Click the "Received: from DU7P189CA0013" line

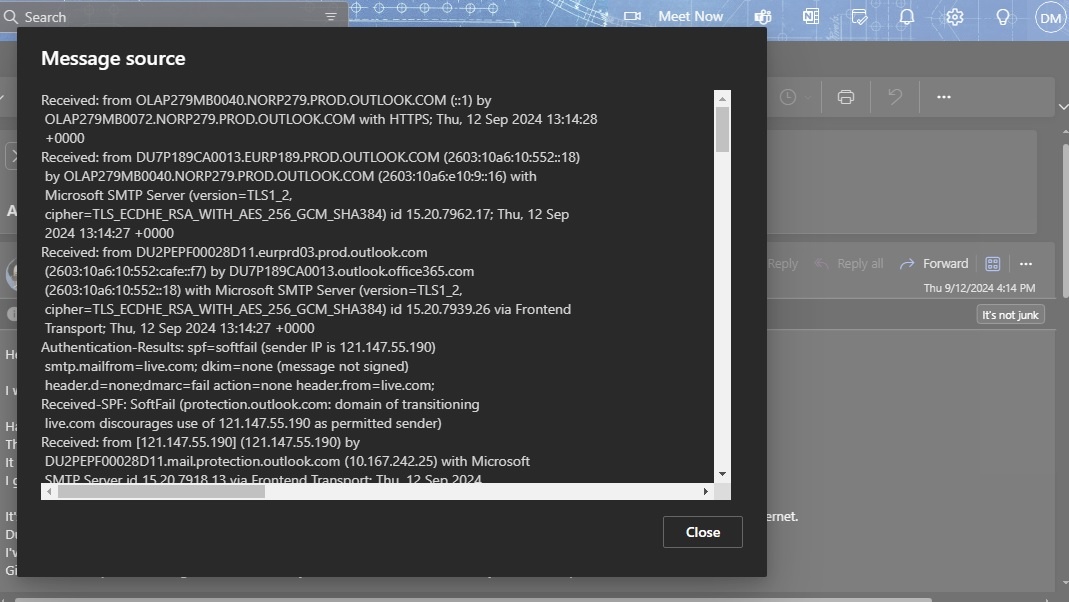click(310, 157)
